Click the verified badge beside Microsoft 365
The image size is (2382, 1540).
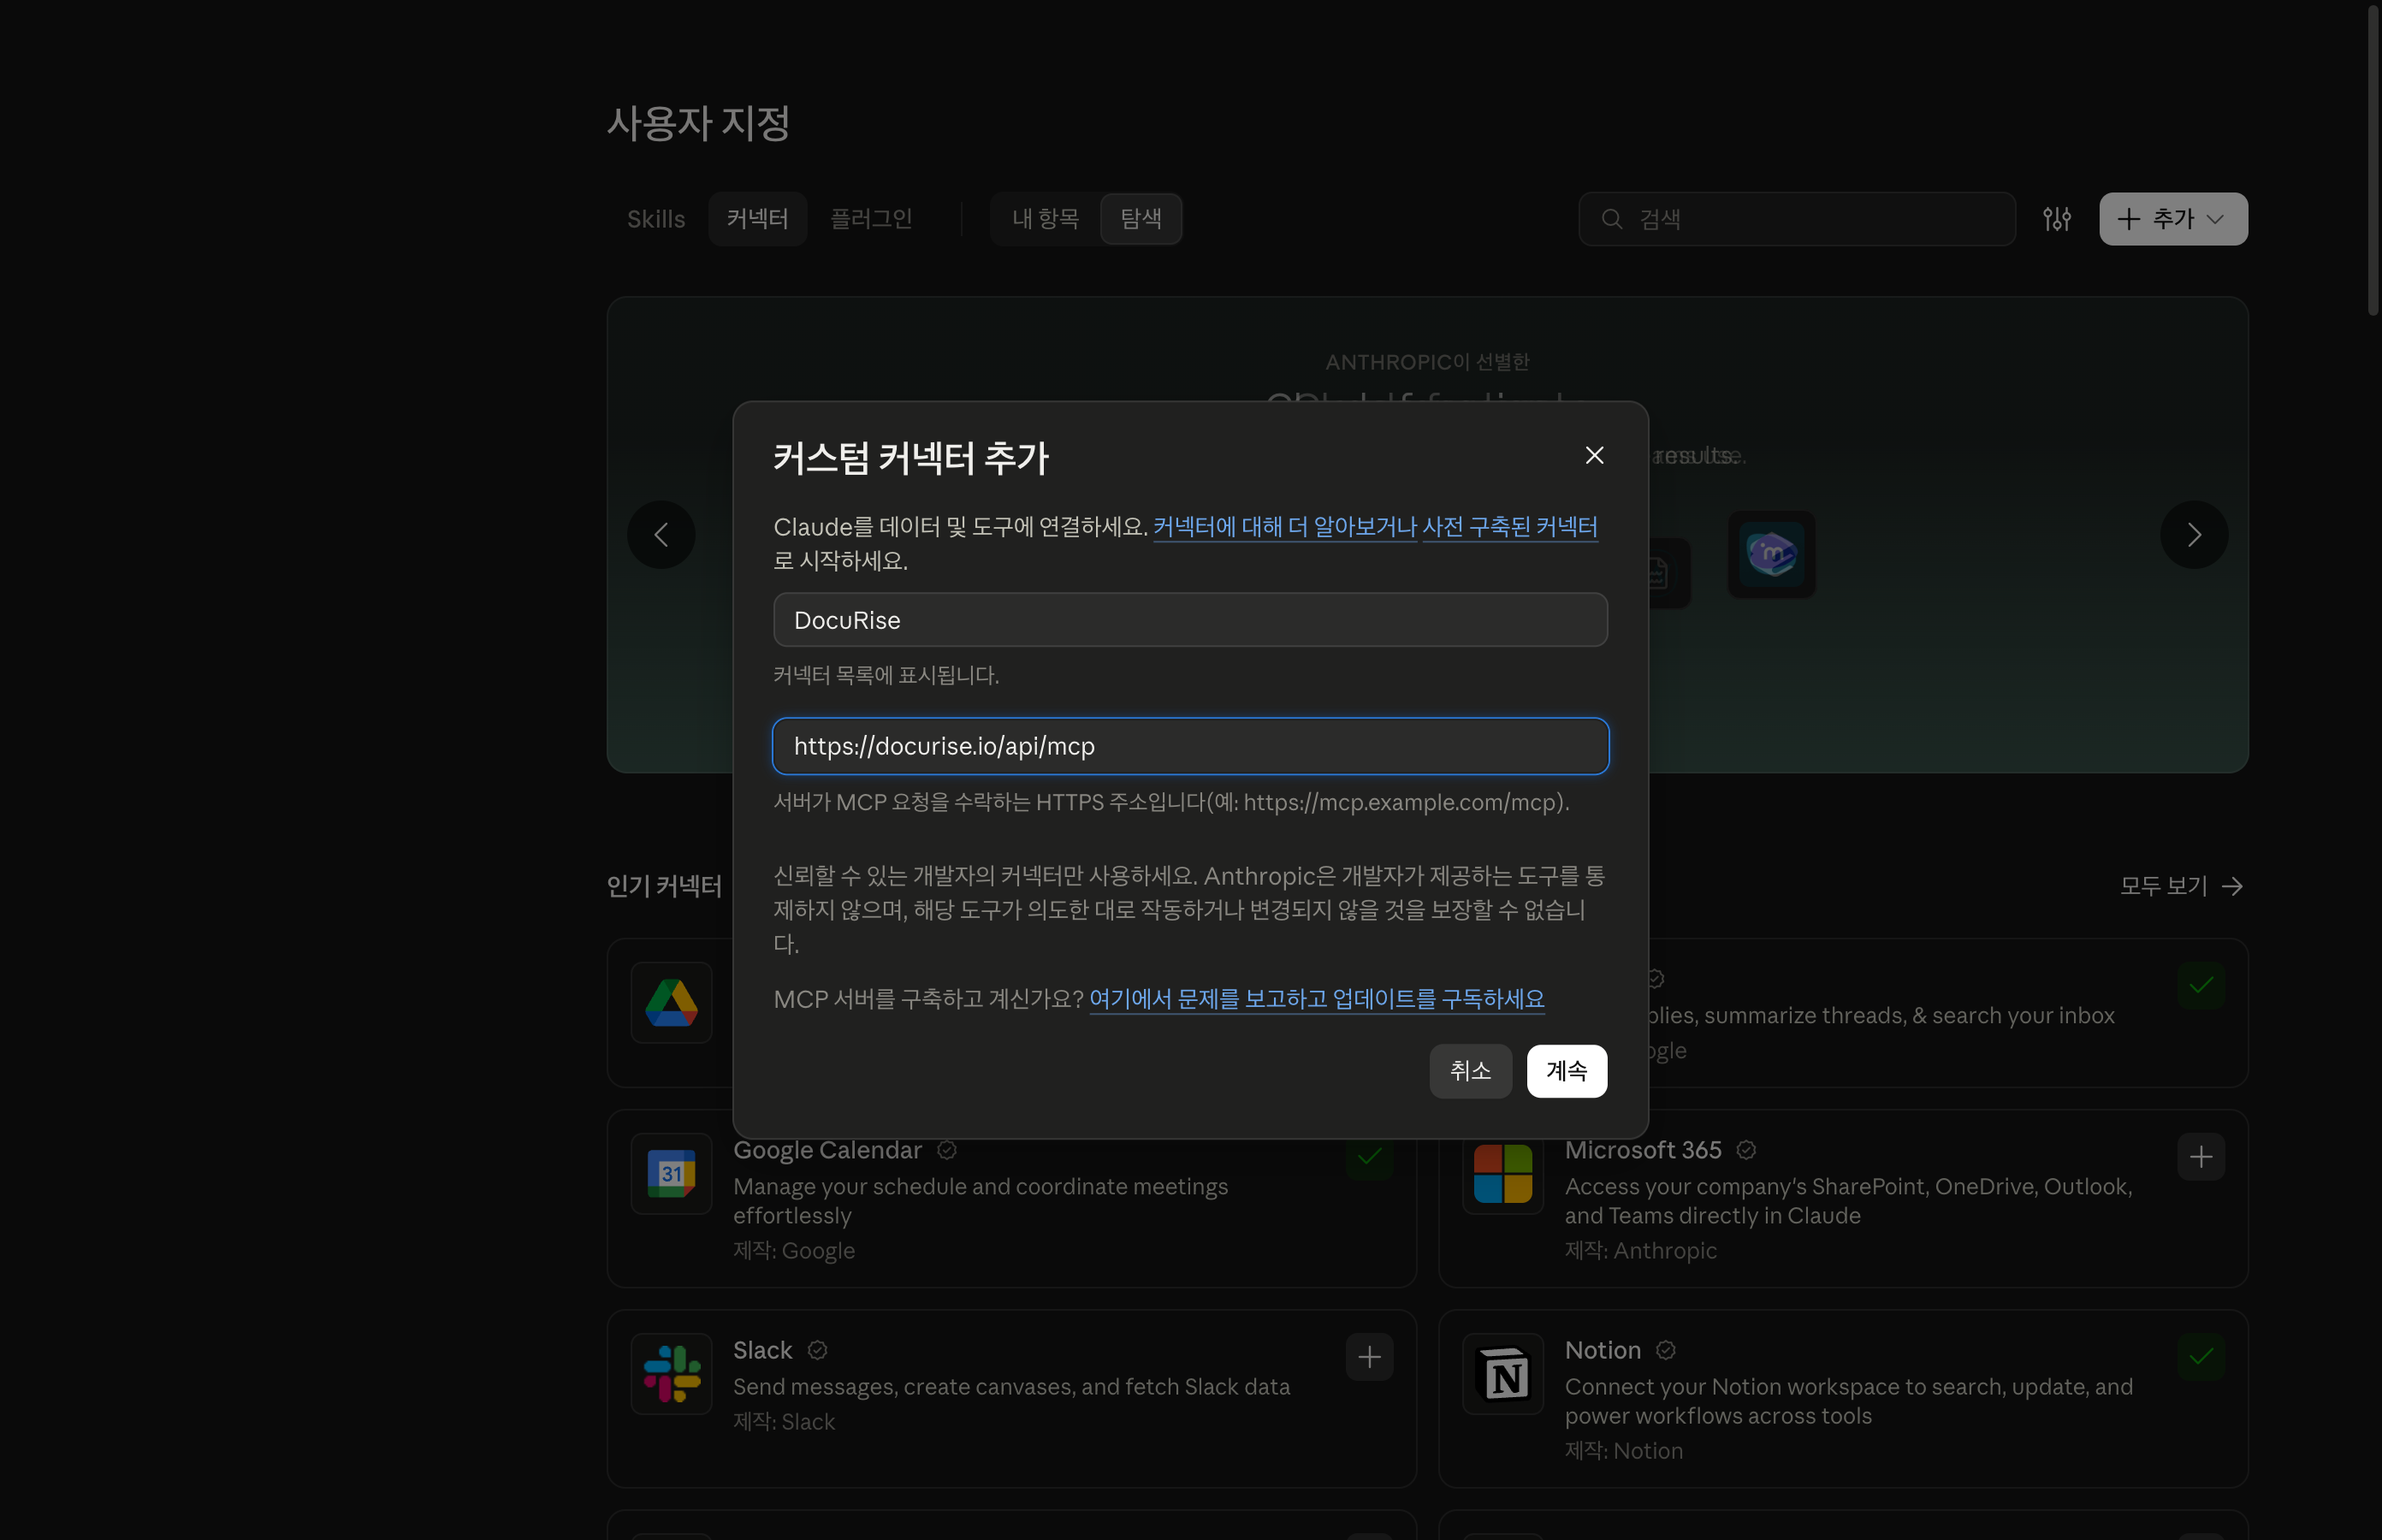[1746, 1150]
